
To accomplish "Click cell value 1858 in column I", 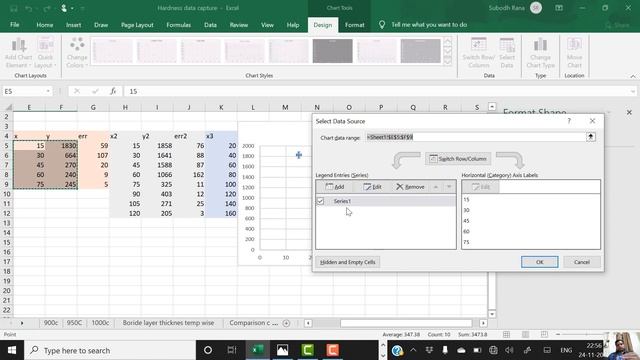I will 164,146.
